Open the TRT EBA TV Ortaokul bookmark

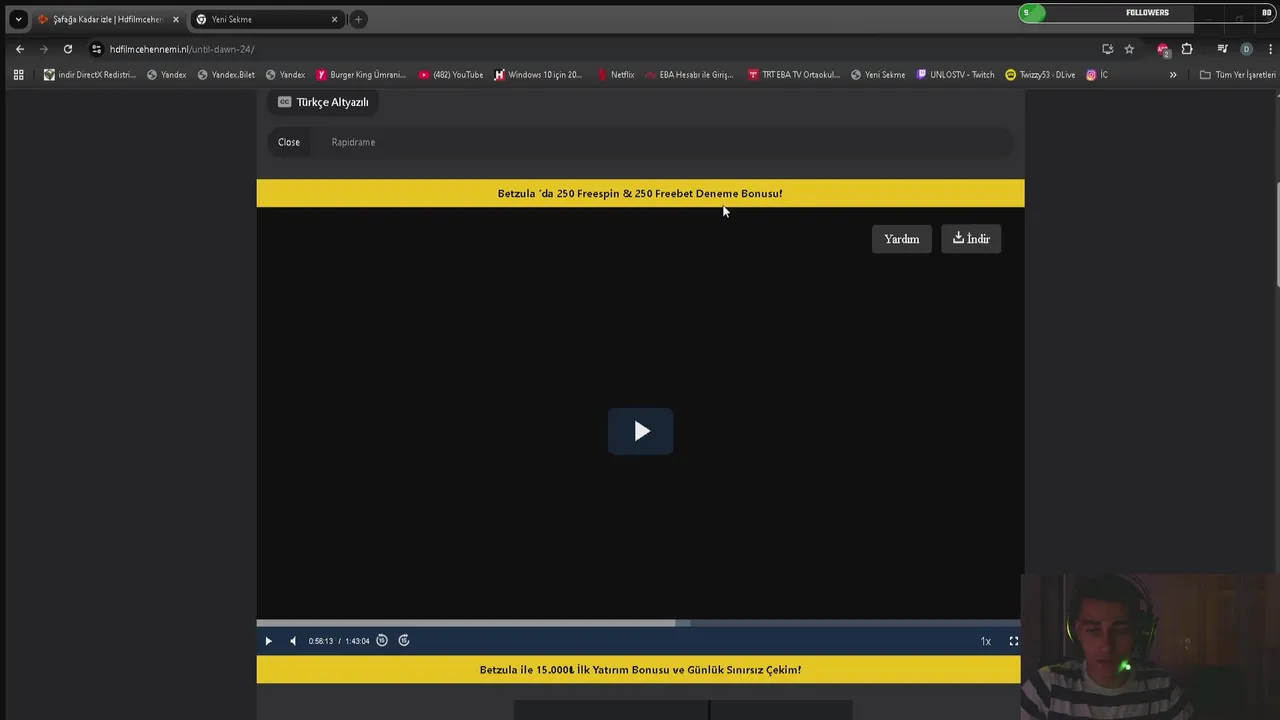[794, 75]
